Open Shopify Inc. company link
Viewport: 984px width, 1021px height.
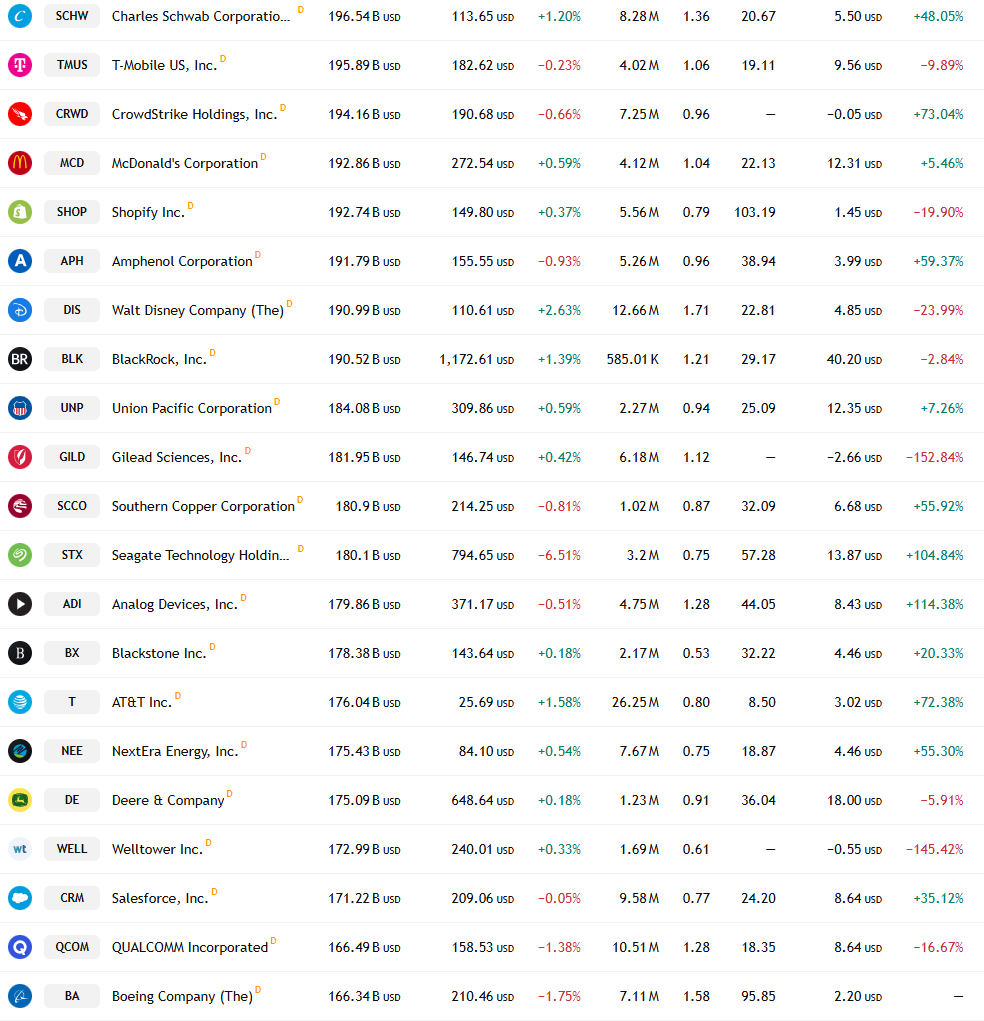148,212
